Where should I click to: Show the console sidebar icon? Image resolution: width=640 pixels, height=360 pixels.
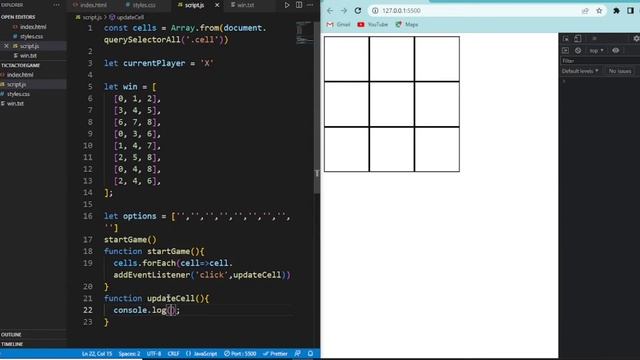pyautogui.click(x=565, y=51)
